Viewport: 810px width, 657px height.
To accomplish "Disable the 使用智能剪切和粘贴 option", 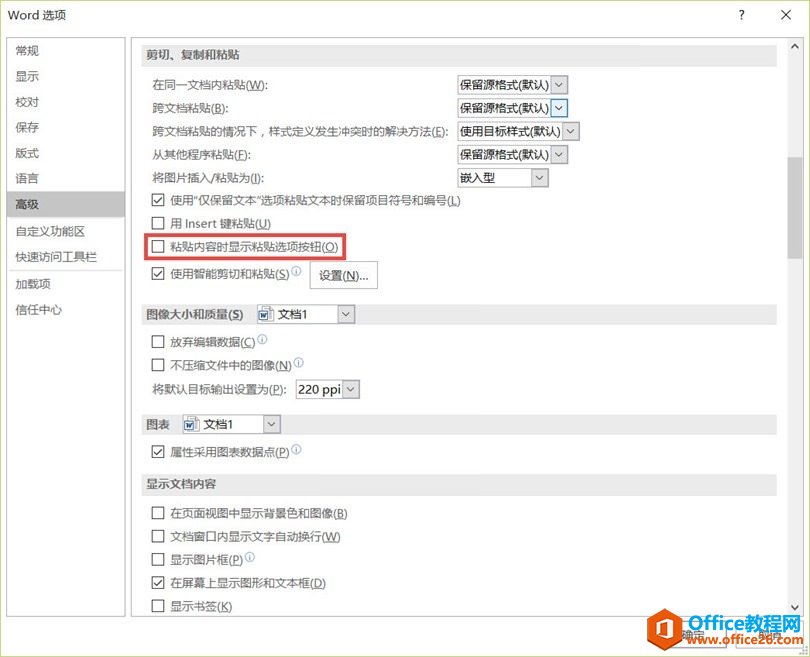I will point(157,274).
